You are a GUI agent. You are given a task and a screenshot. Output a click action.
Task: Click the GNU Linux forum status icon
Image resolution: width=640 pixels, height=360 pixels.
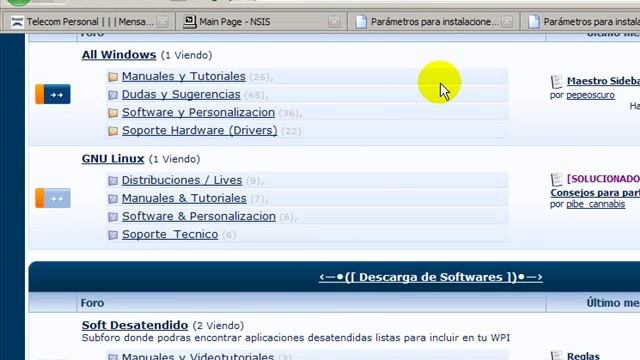pos(53,198)
